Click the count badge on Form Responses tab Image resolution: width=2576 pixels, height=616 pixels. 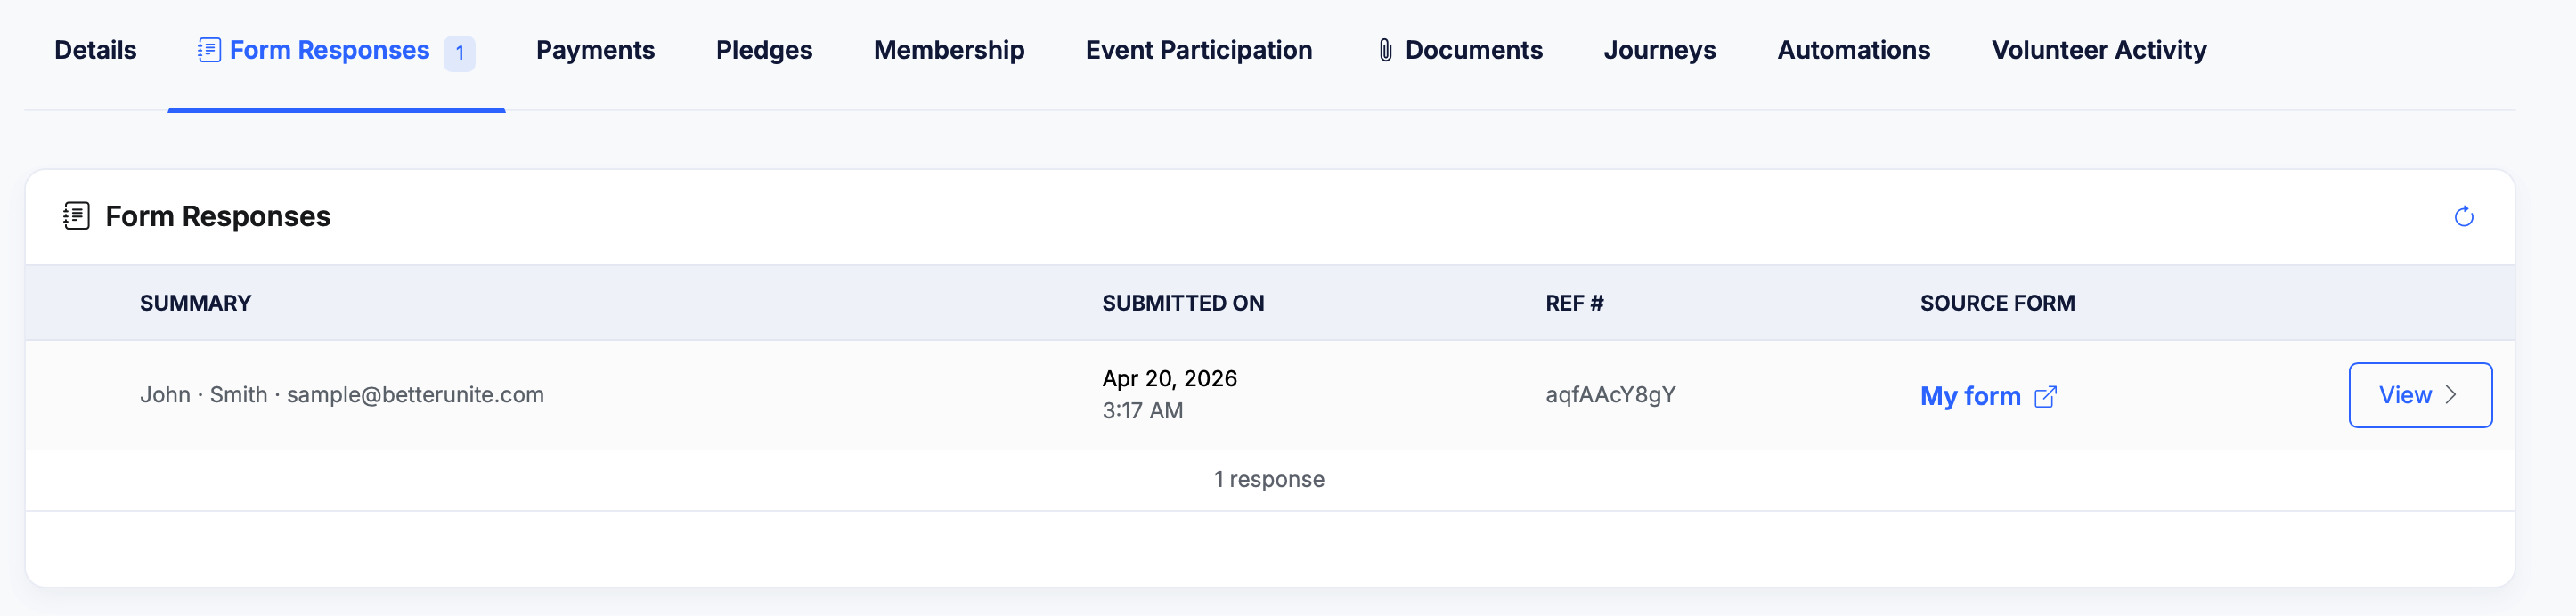pyautogui.click(x=459, y=52)
